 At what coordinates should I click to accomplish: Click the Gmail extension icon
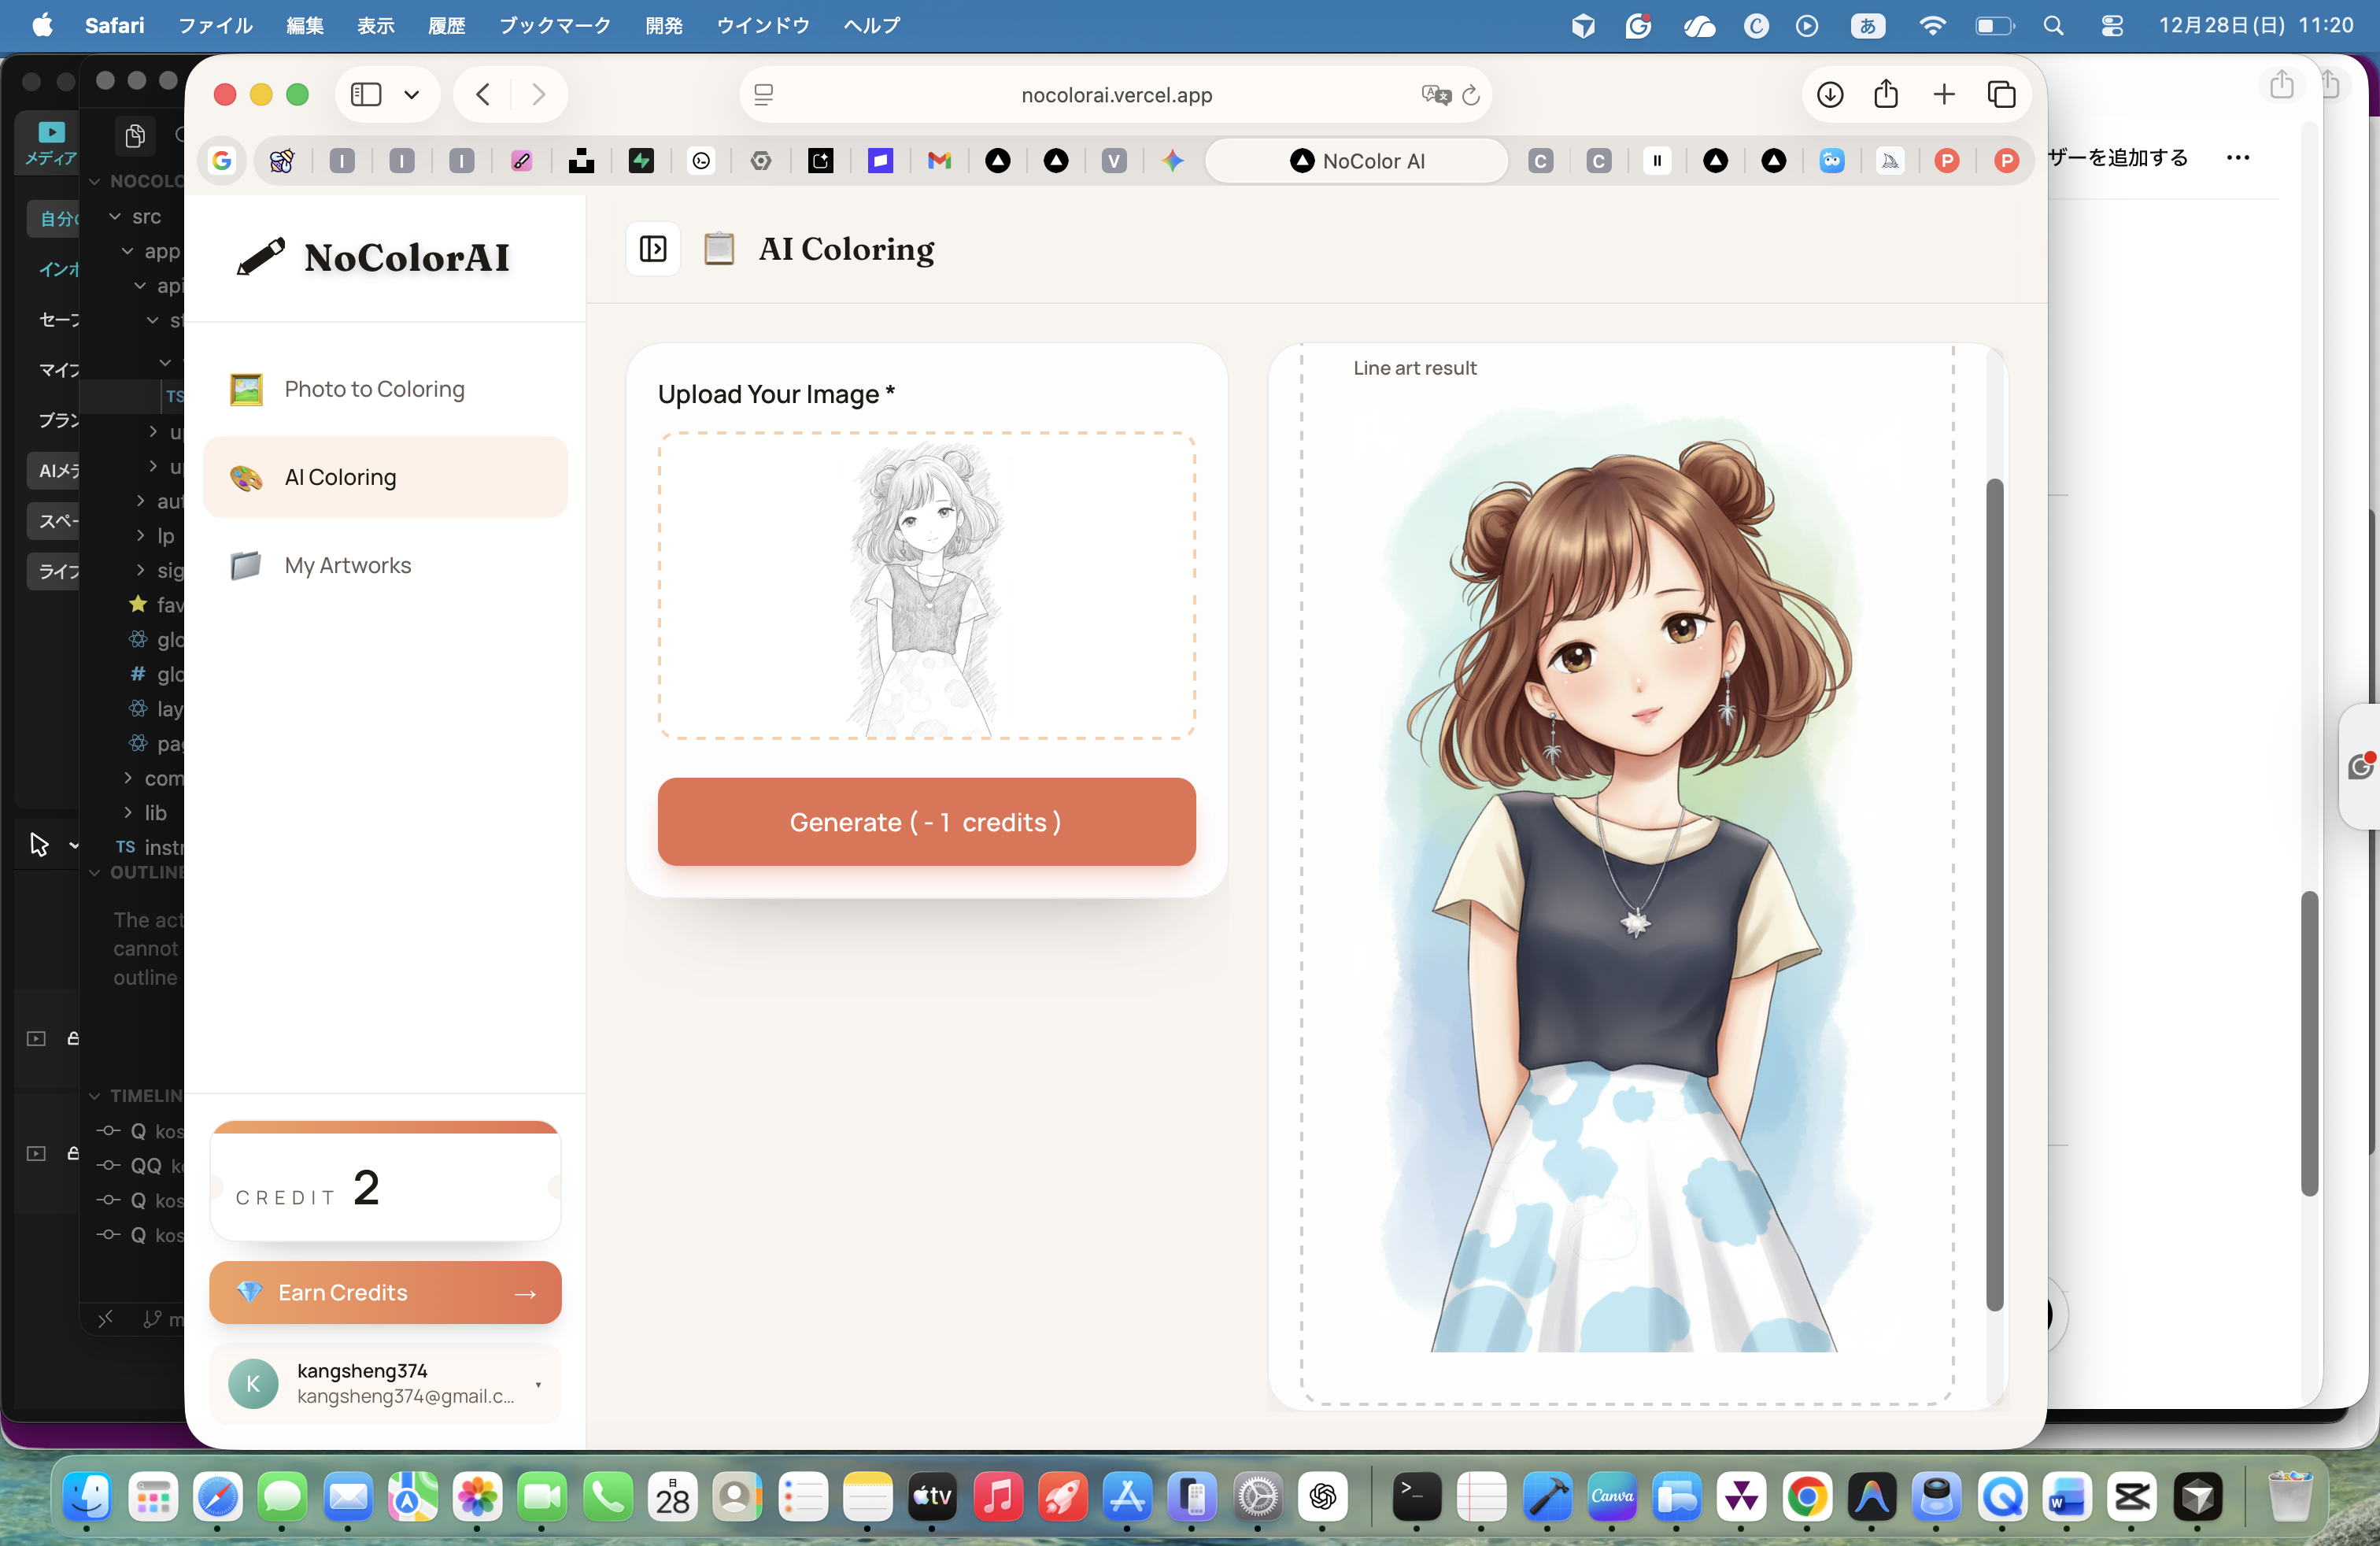pos(938,161)
